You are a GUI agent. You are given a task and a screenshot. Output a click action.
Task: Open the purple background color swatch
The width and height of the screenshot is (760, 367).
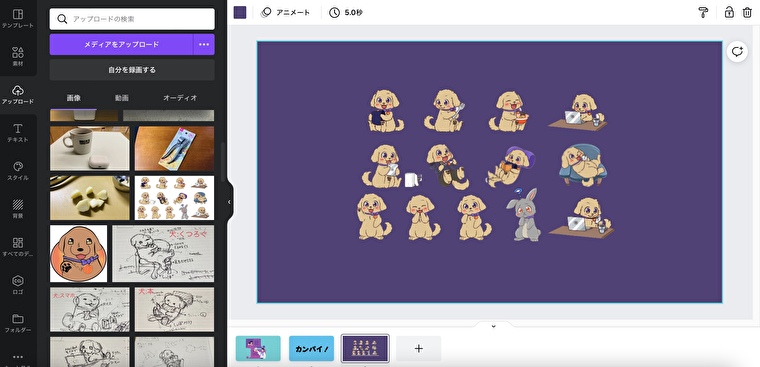tap(240, 13)
